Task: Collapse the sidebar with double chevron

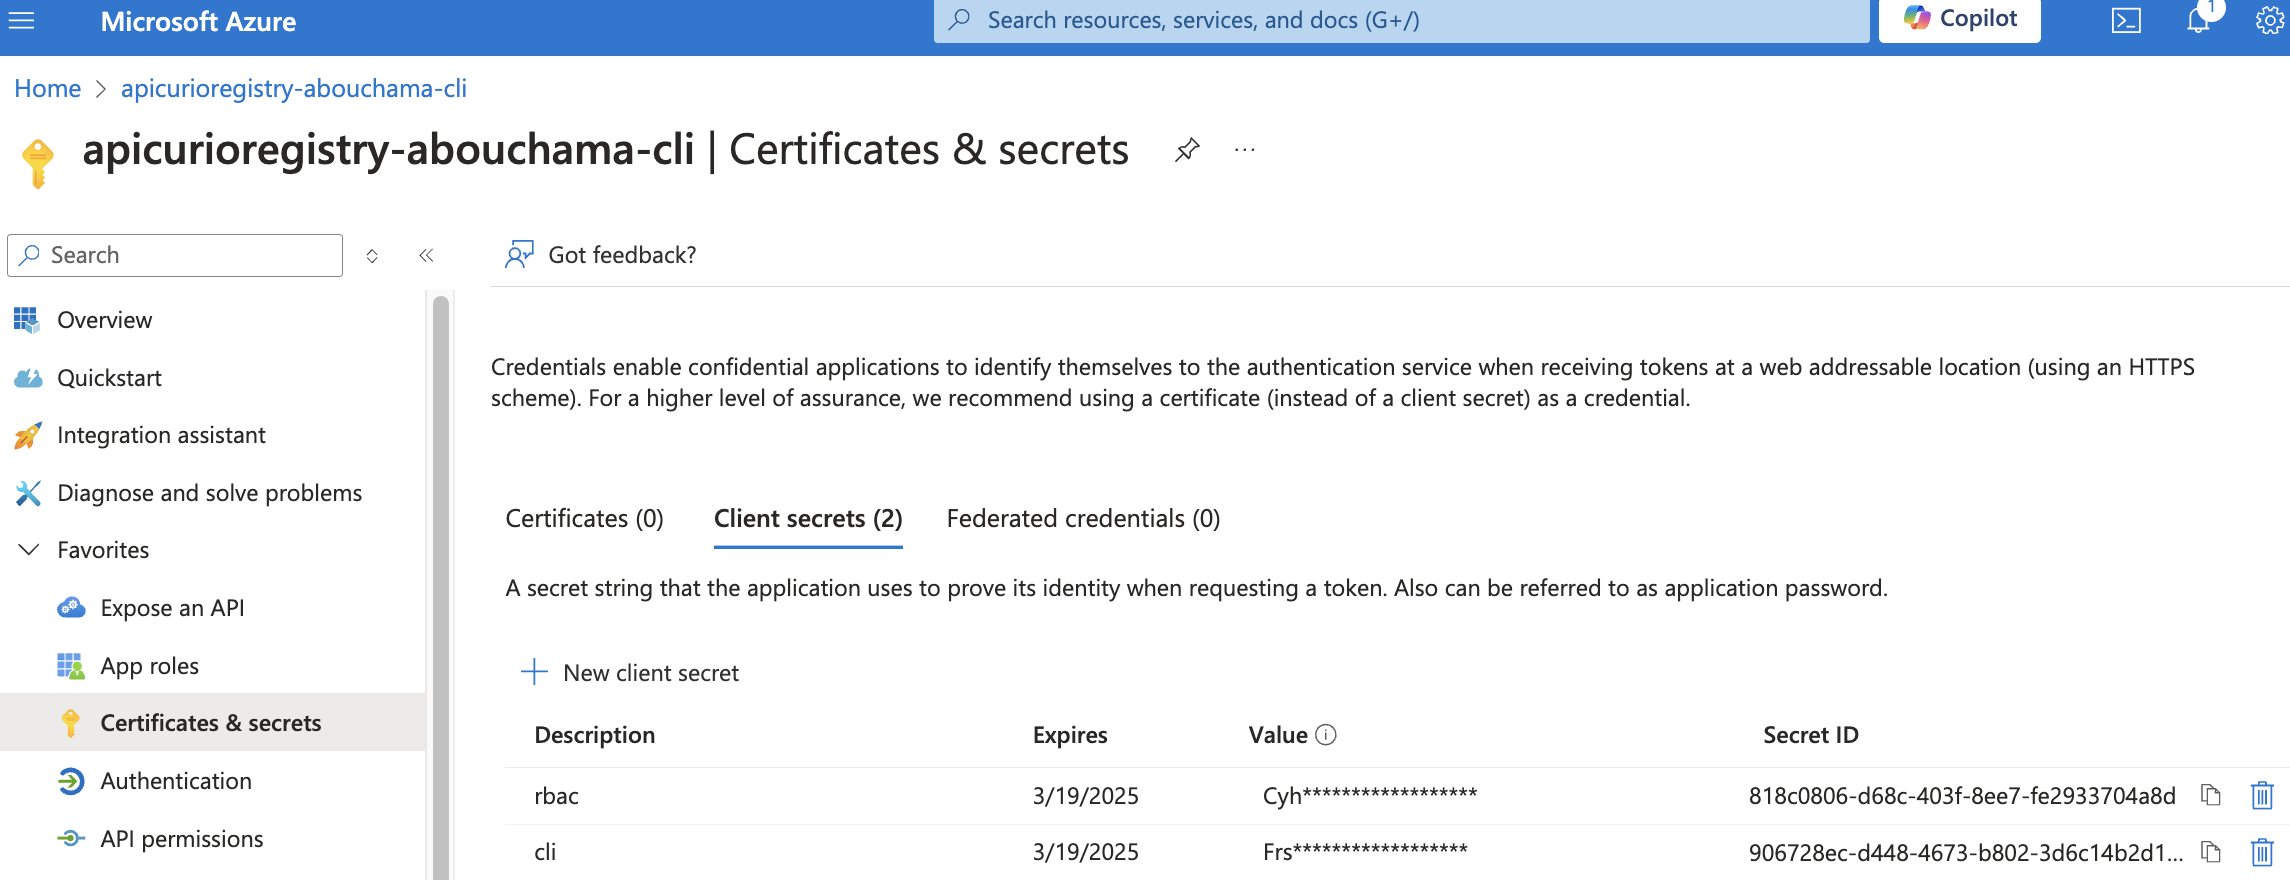Action: (426, 256)
